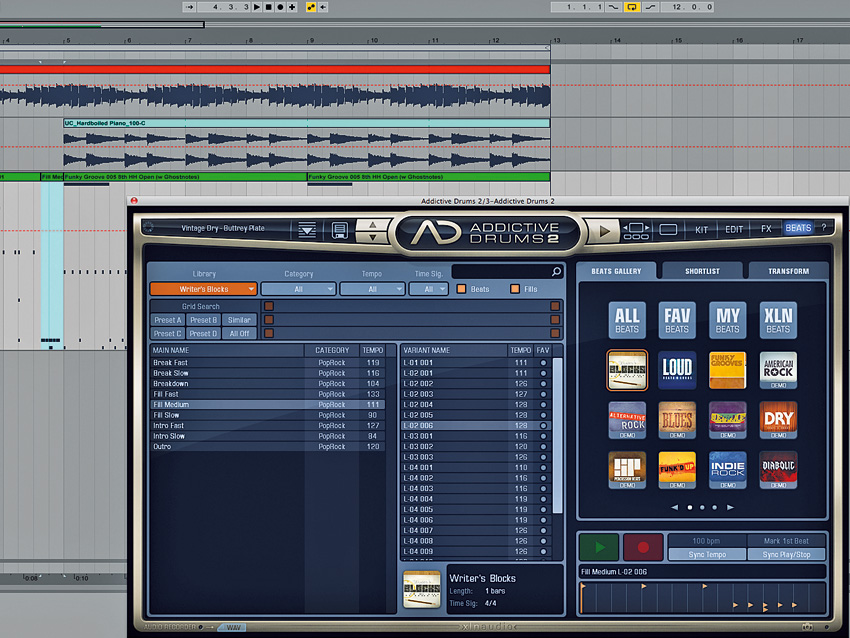Click the follow arrow icon left of position
The height and width of the screenshot is (638, 850).
(x=189, y=7)
